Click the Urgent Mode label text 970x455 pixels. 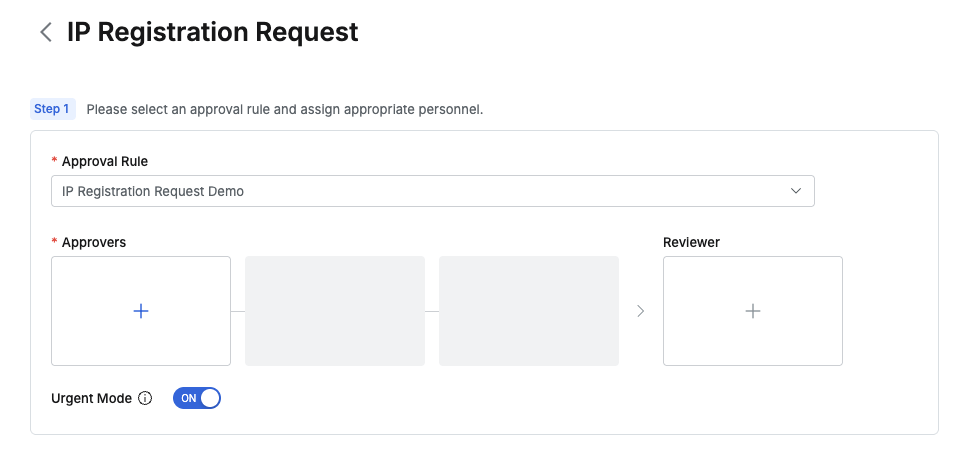[91, 398]
